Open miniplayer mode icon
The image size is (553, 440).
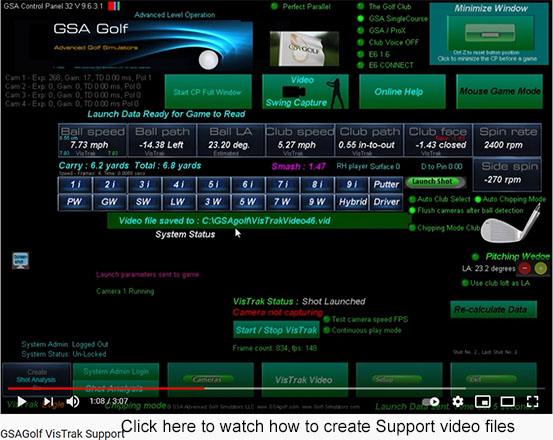482,401
